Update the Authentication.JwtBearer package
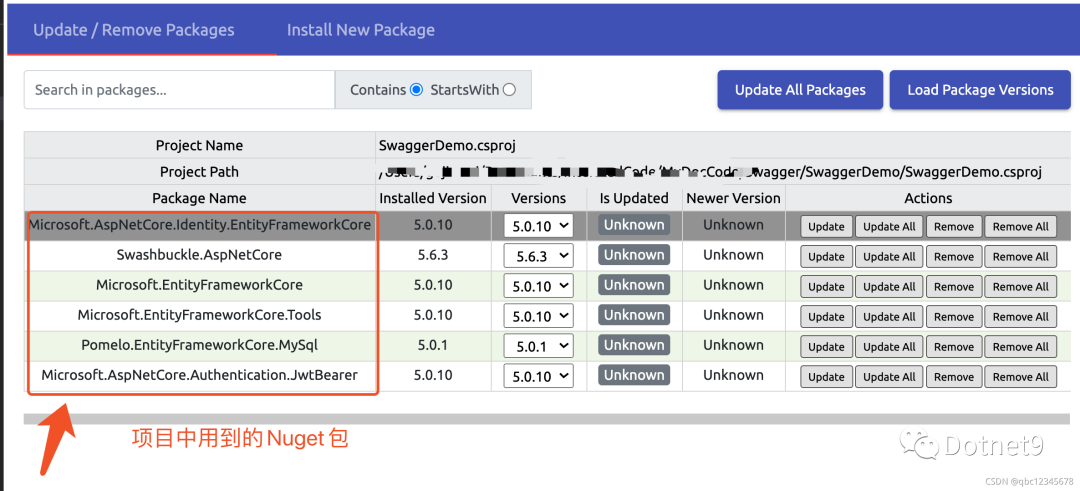Image resolution: width=1080 pixels, height=491 pixels. pos(827,377)
